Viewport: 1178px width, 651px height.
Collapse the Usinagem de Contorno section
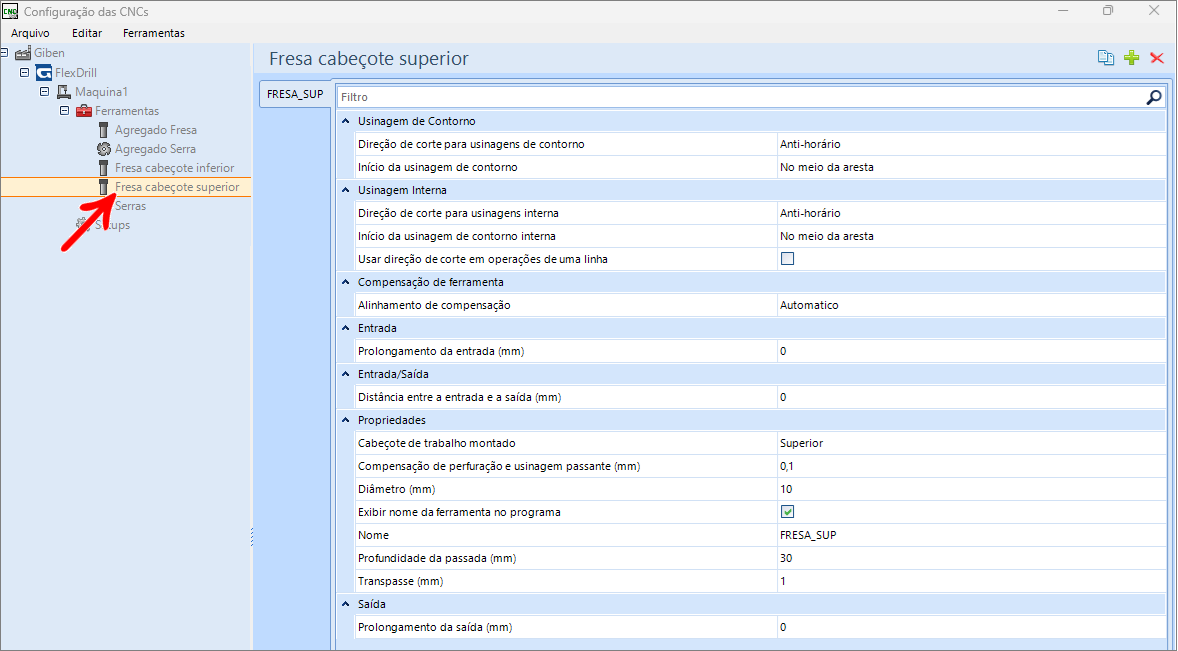pyautogui.click(x=345, y=121)
